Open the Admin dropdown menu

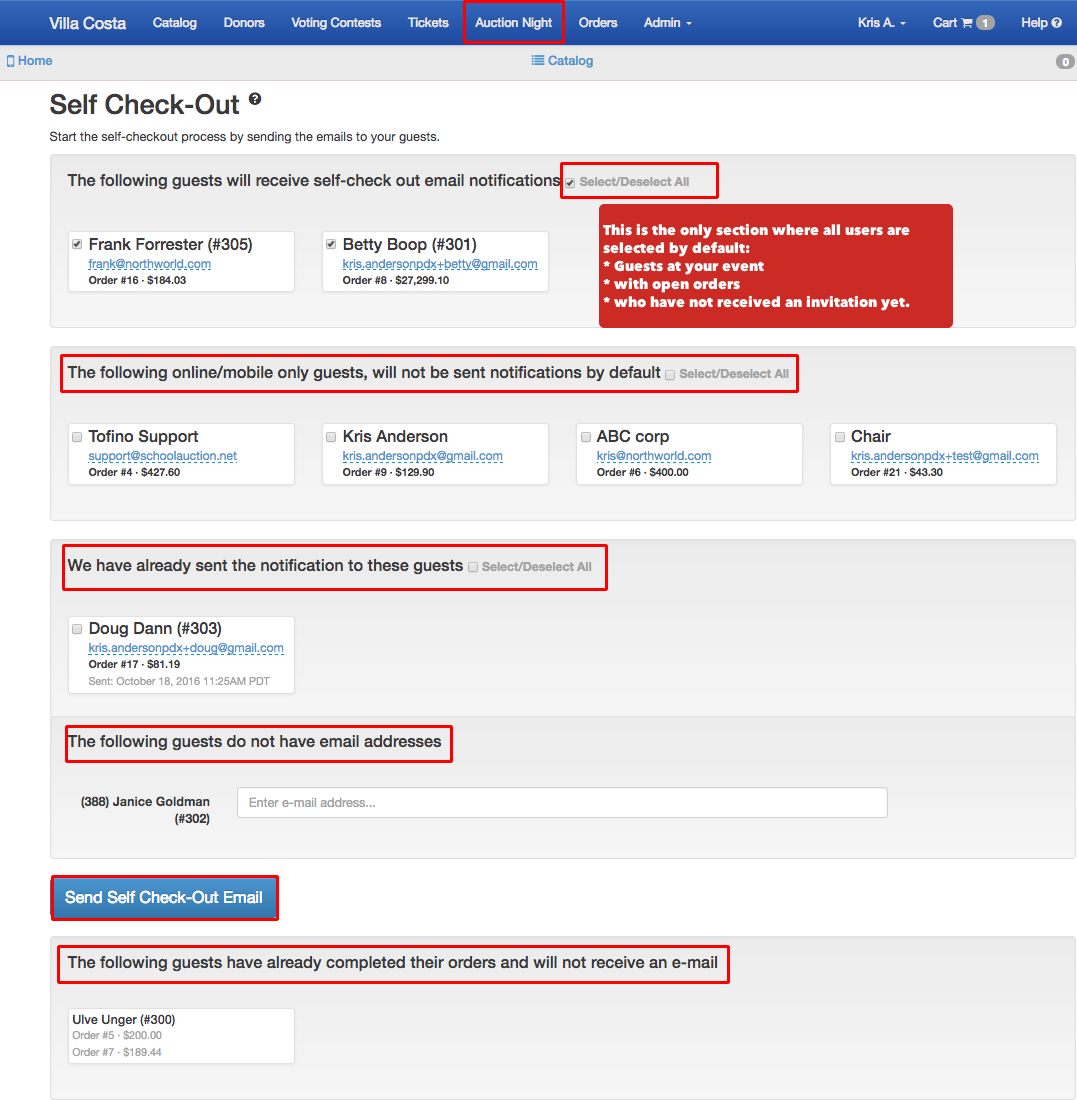point(667,22)
